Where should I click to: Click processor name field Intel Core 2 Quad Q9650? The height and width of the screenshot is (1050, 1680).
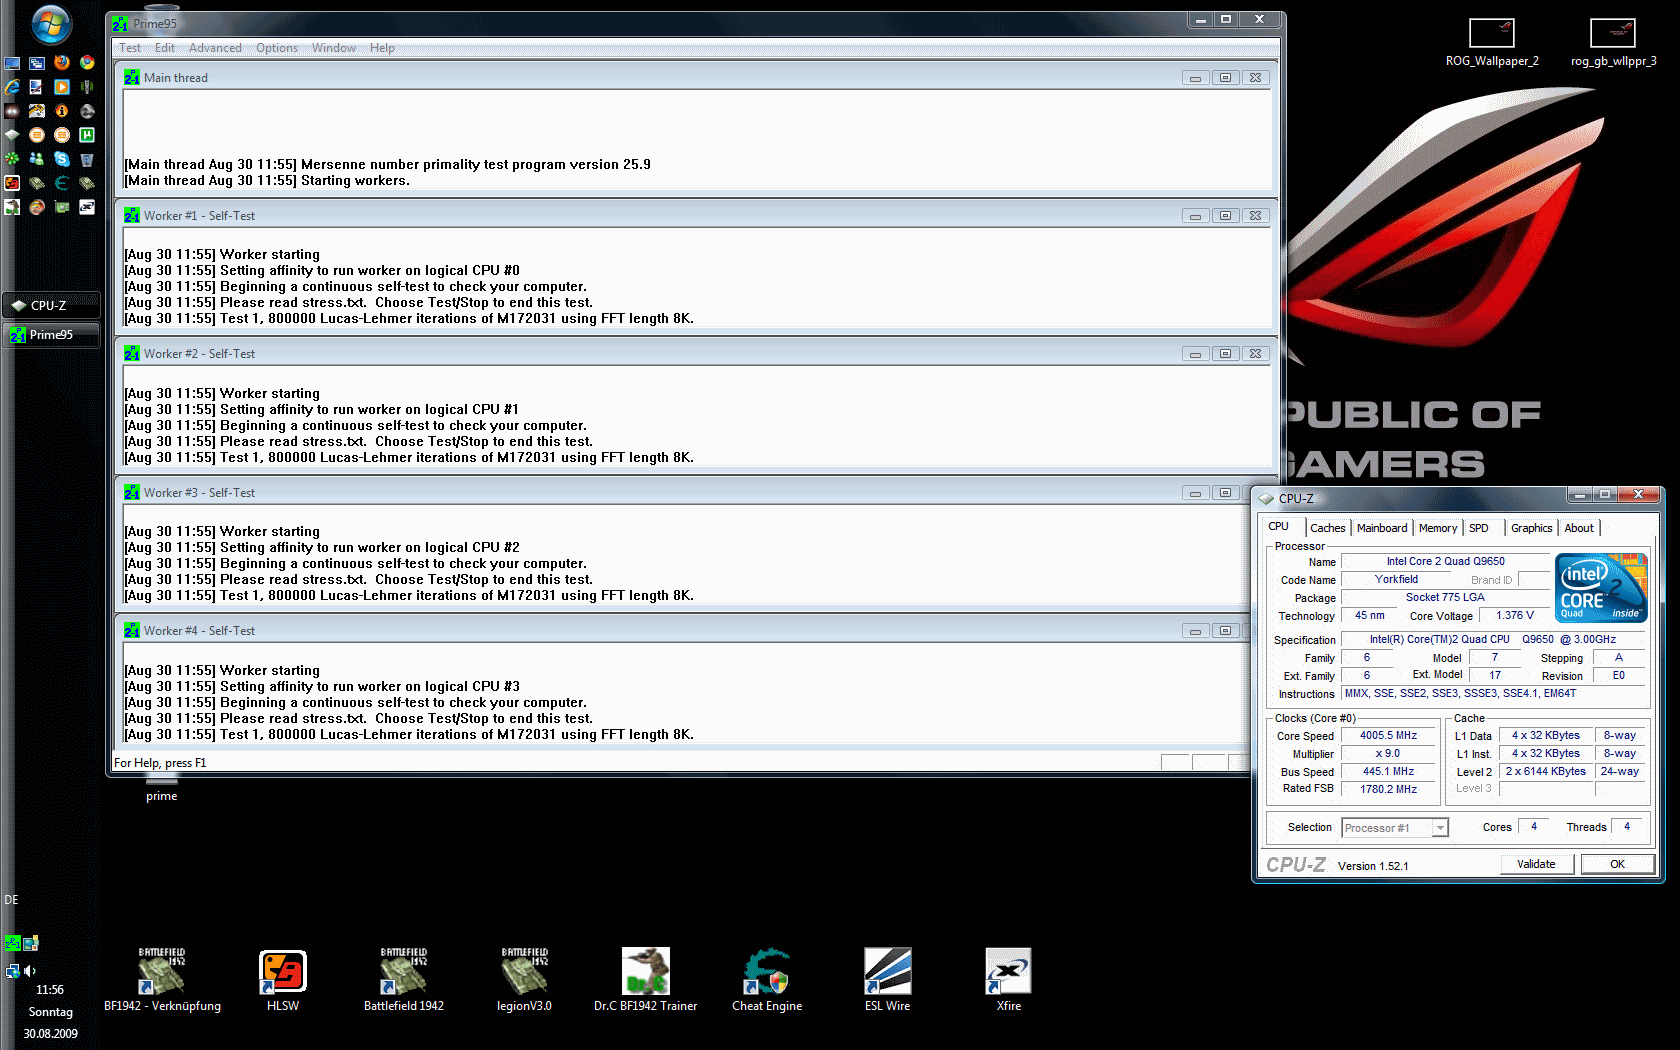[x=1445, y=562]
